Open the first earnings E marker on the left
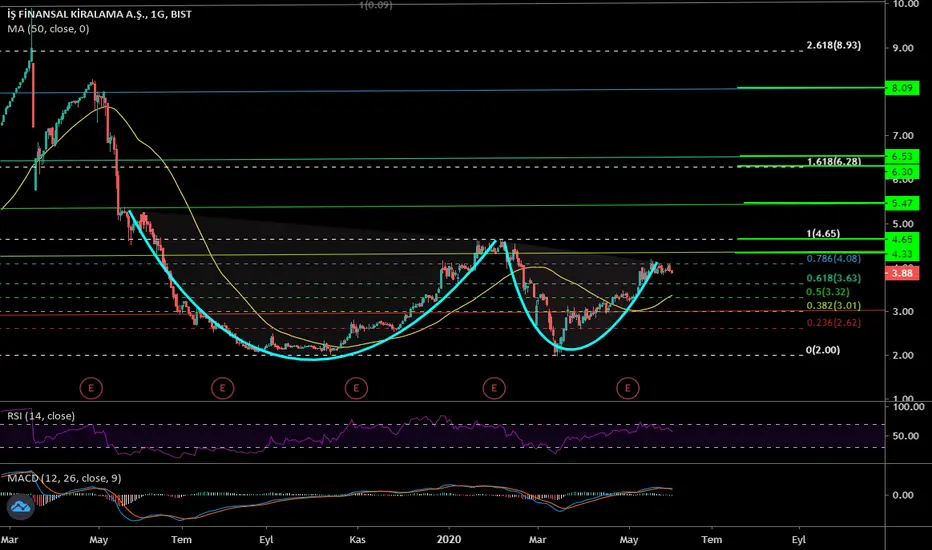The image size is (932, 550). tap(90, 386)
